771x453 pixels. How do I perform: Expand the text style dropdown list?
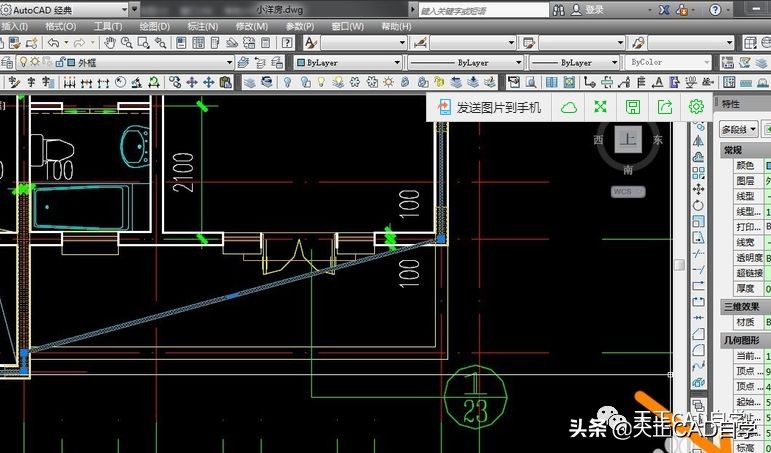point(402,43)
